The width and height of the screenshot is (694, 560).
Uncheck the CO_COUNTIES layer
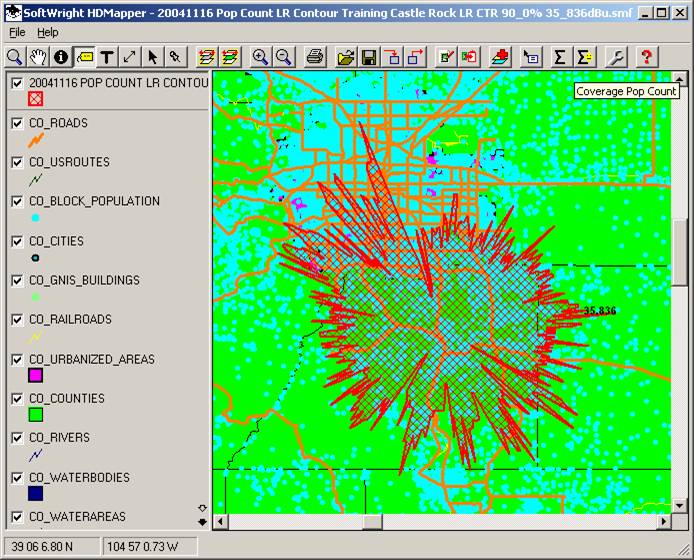tap(17, 399)
